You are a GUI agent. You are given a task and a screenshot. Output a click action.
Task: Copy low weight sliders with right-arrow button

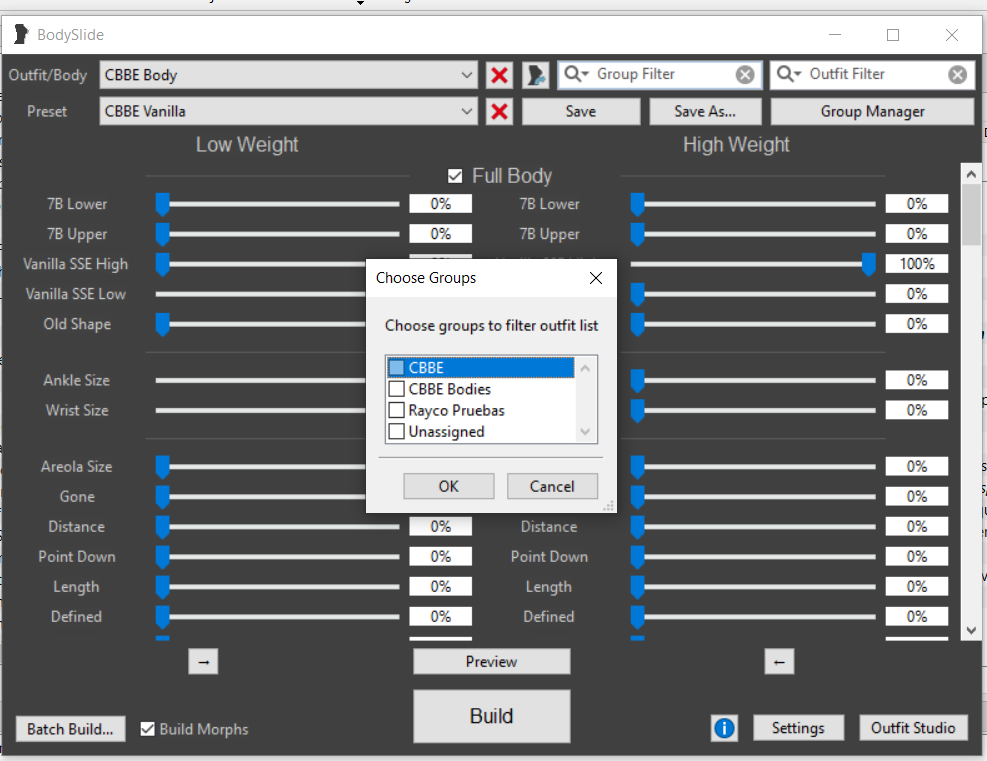tap(203, 661)
